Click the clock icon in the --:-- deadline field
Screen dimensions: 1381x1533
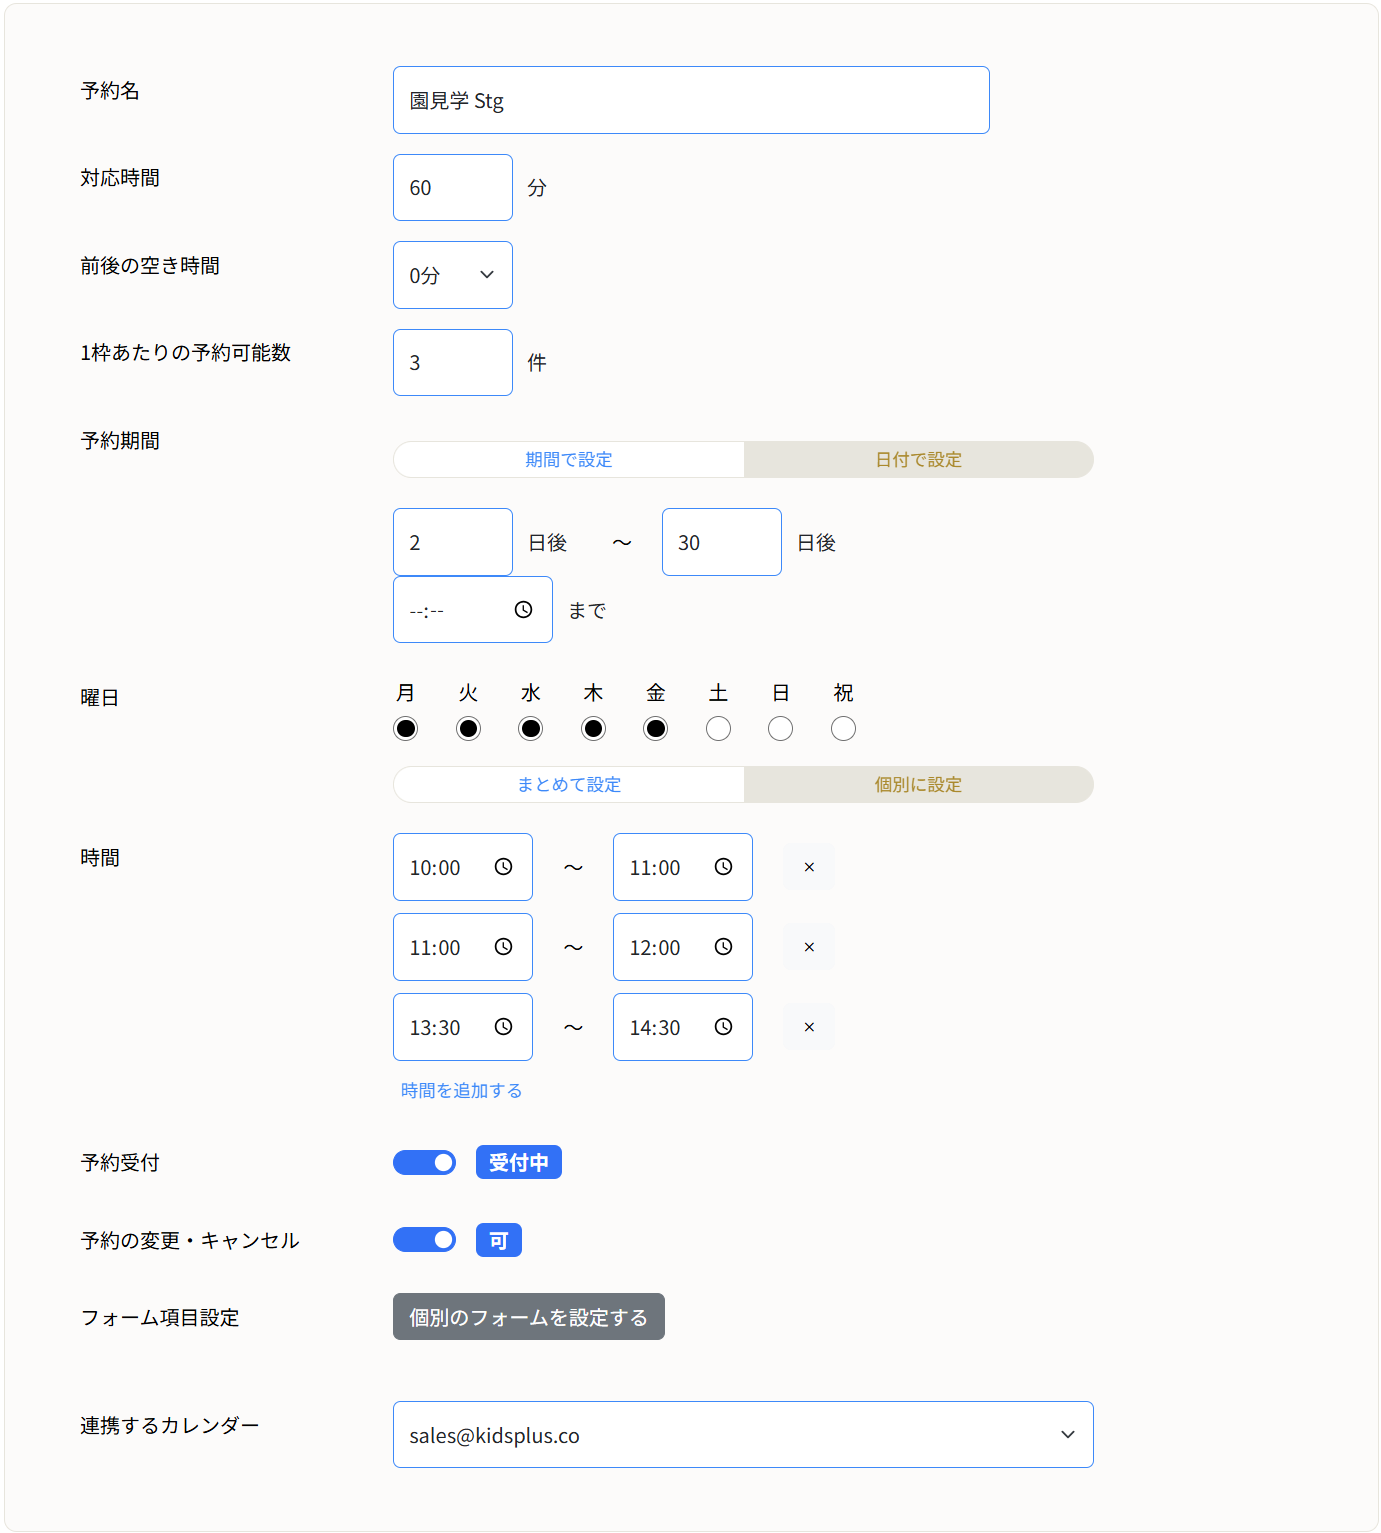click(x=524, y=609)
